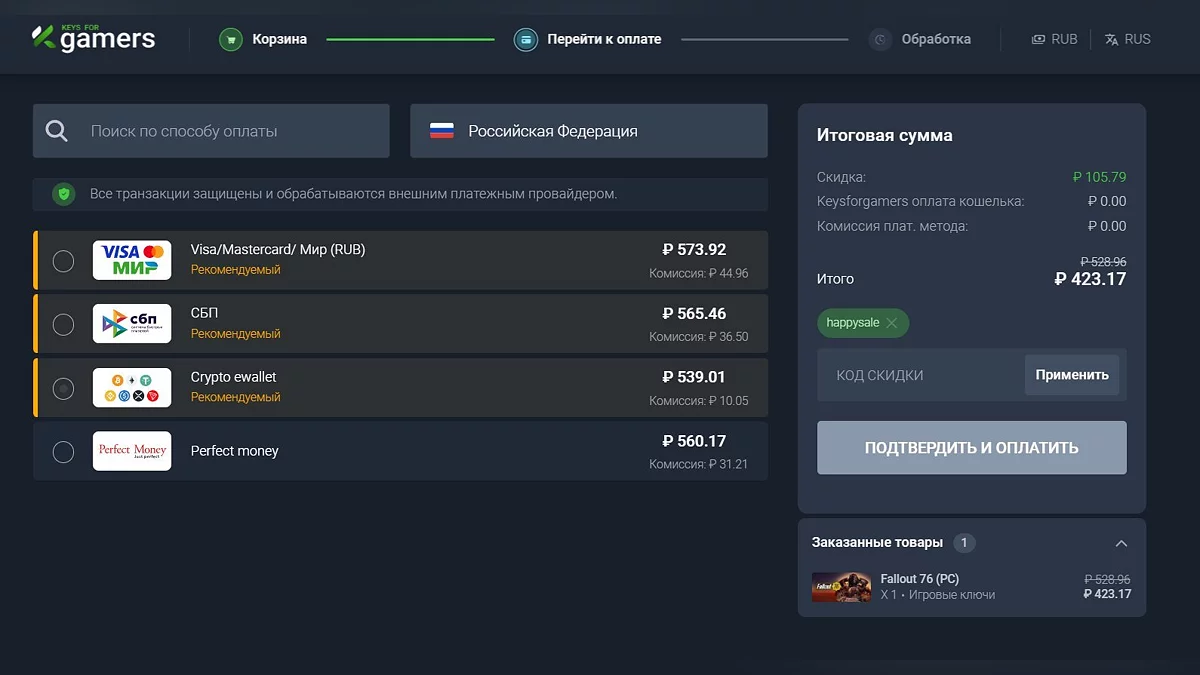1200x675 pixels.
Task: Click the Perfect Money logo
Action: click(132, 451)
